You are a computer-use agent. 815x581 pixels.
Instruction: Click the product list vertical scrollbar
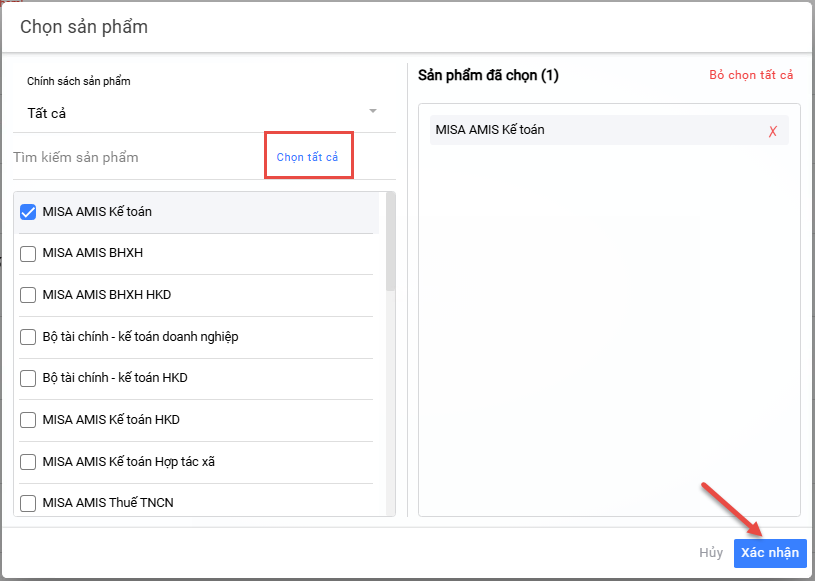[x=390, y=242]
